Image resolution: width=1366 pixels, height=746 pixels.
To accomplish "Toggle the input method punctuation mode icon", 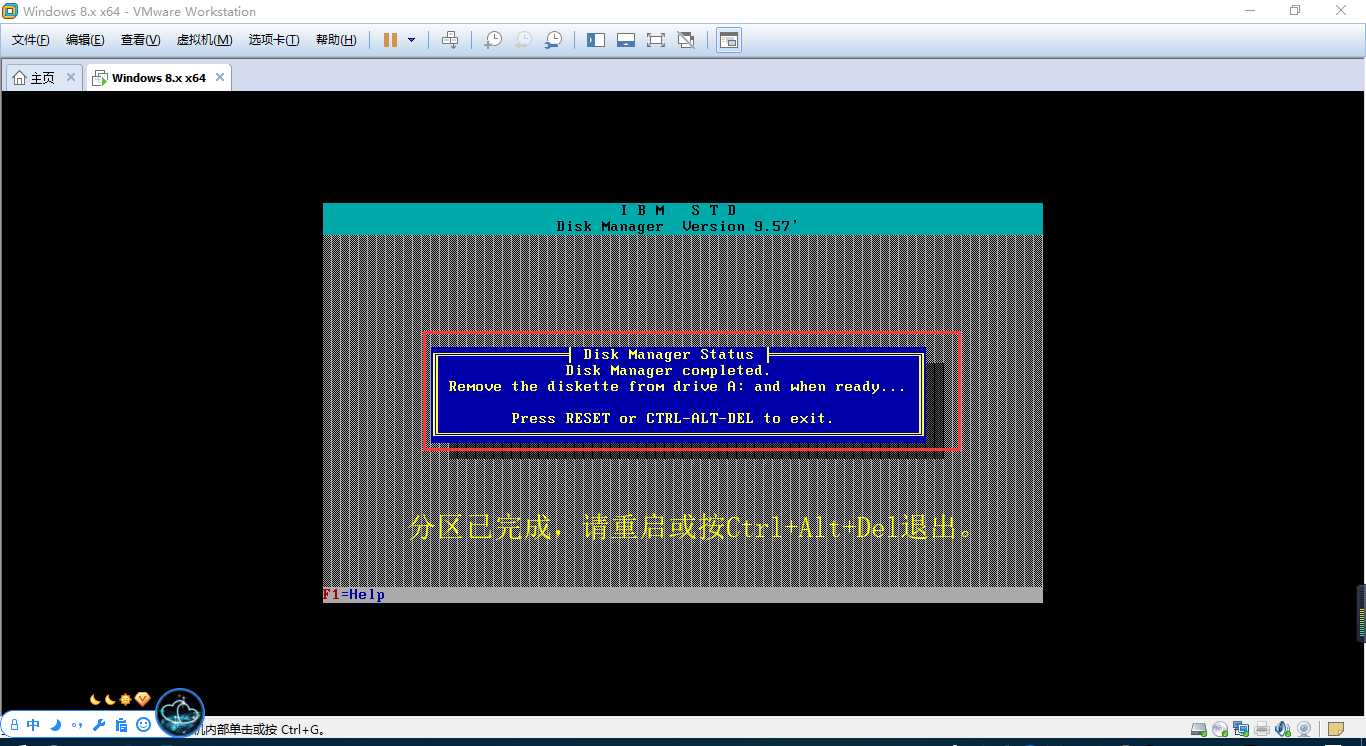I will pyautogui.click(x=77, y=725).
